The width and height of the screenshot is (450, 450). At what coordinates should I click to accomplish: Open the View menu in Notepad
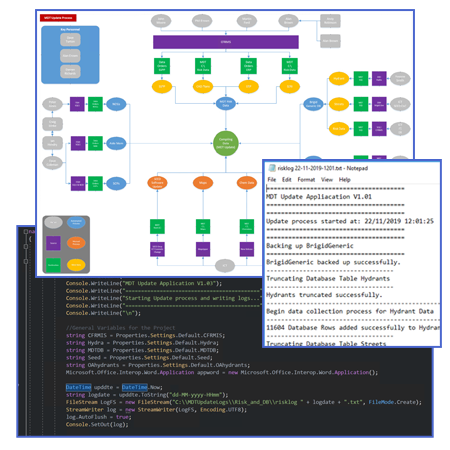click(x=327, y=180)
